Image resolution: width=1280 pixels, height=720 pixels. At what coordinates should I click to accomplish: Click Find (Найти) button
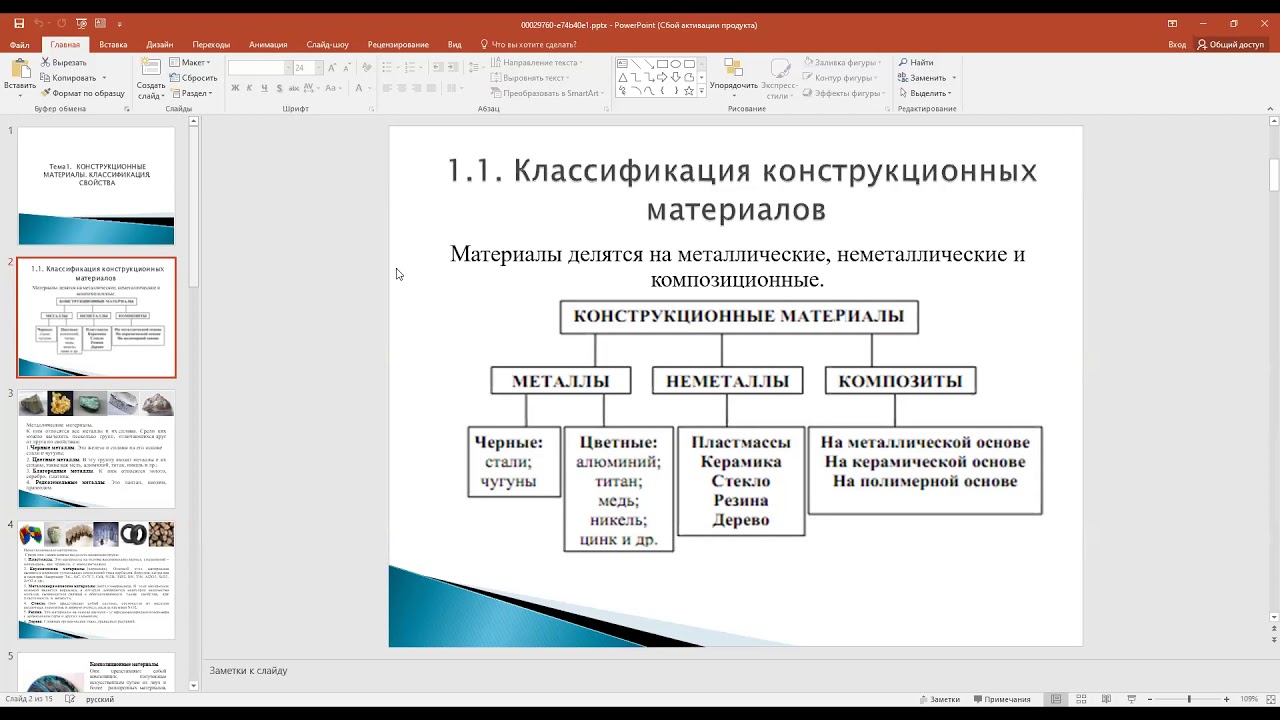click(916, 62)
